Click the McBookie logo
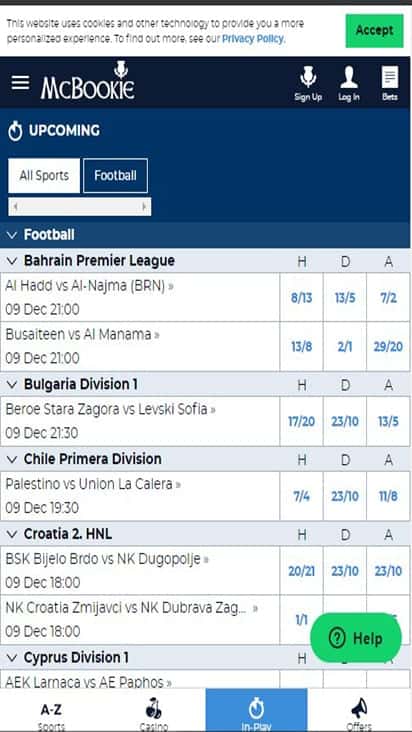412x732 pixels. [88, 81]
